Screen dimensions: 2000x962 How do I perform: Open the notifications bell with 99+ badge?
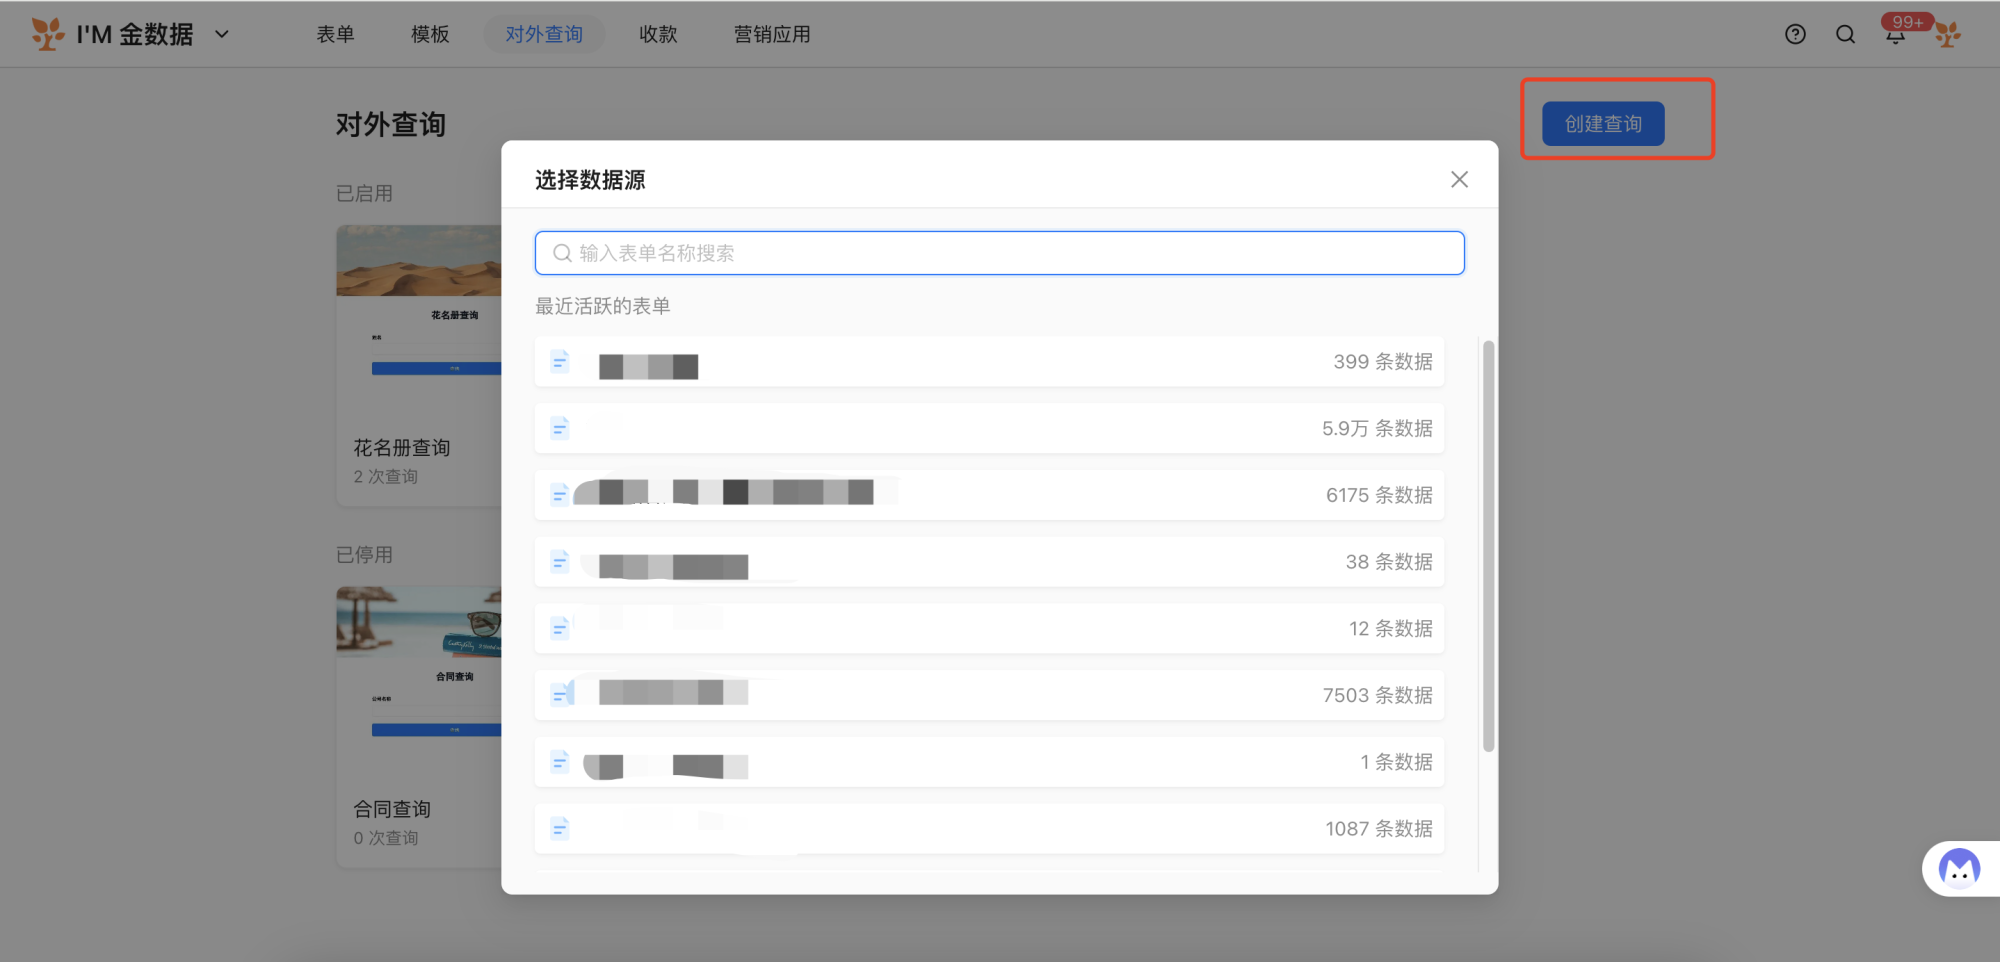1896,34
